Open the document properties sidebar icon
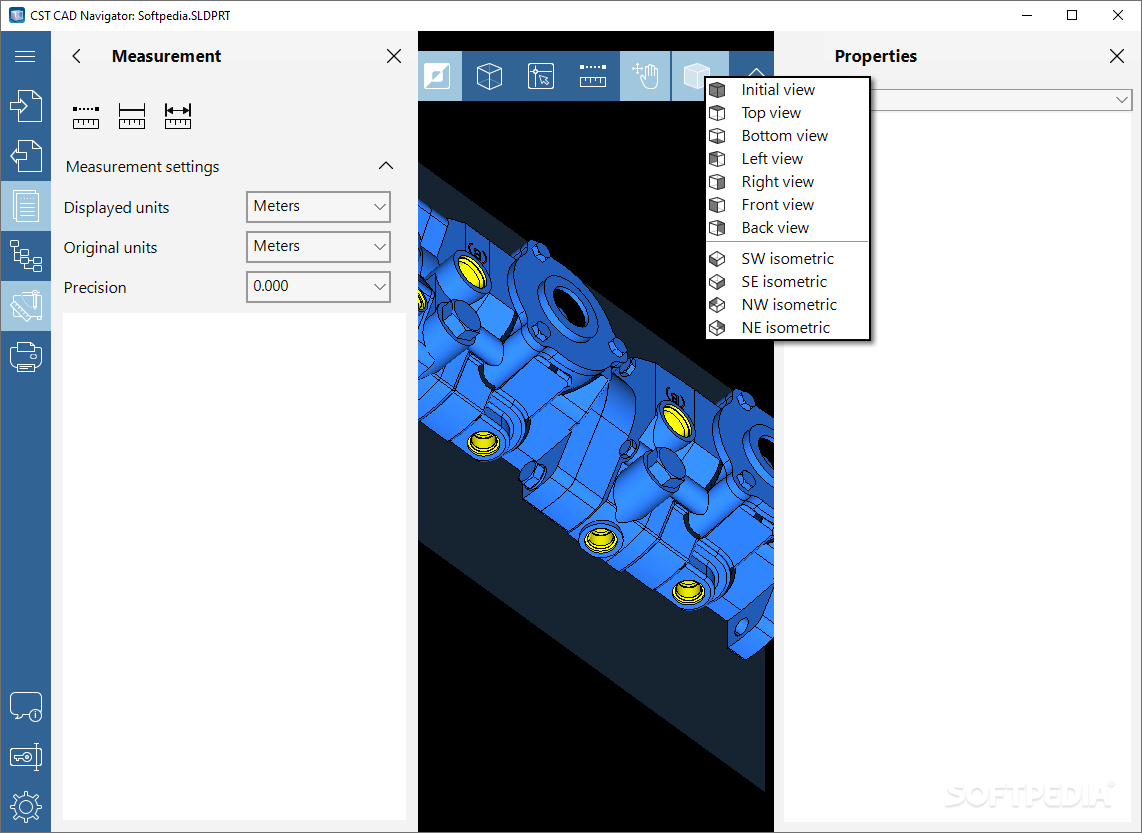This screenshot has width=1142, height=833. (25, 206)
